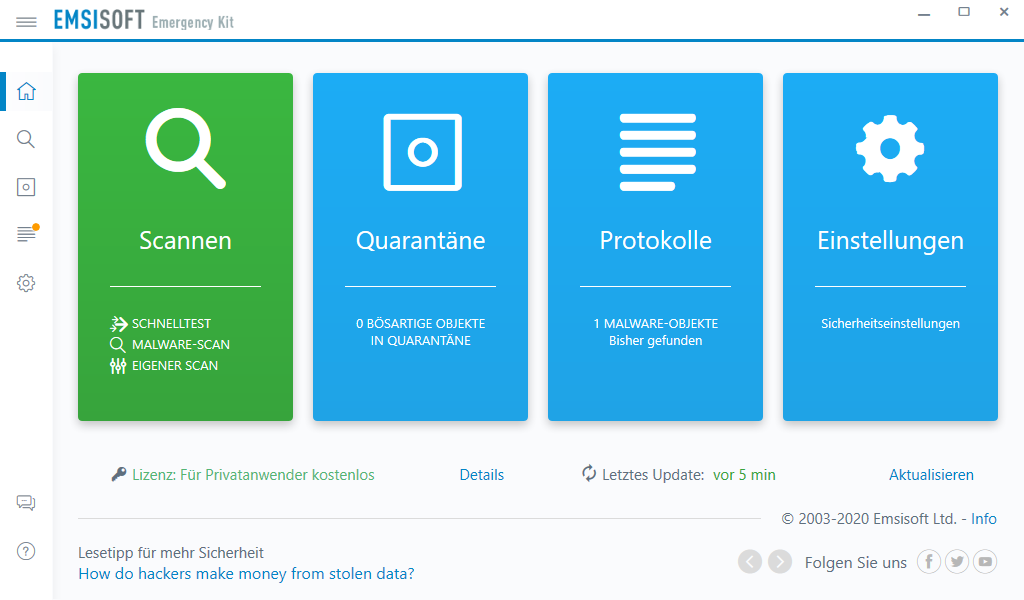The width and height of the screenshot is (1024, 600).
Task: Click Aktualisieren to update
Action: tap(931, 475)
